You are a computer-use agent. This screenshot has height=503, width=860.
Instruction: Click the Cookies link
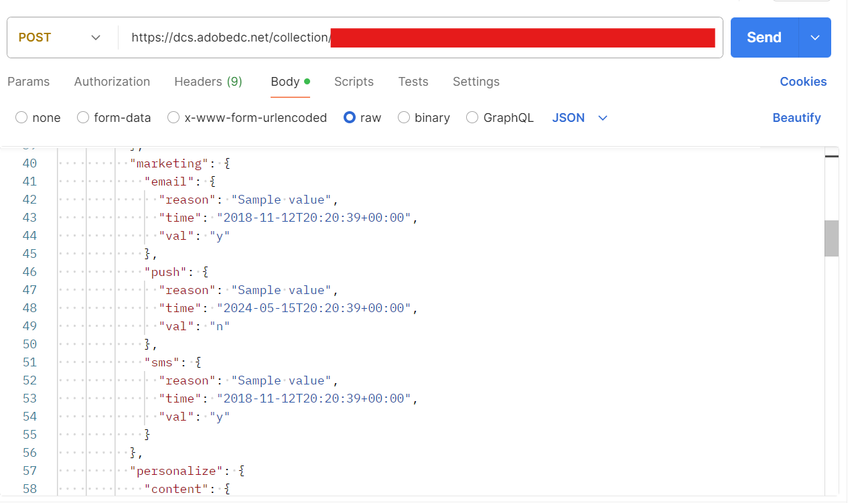[803, 82]
